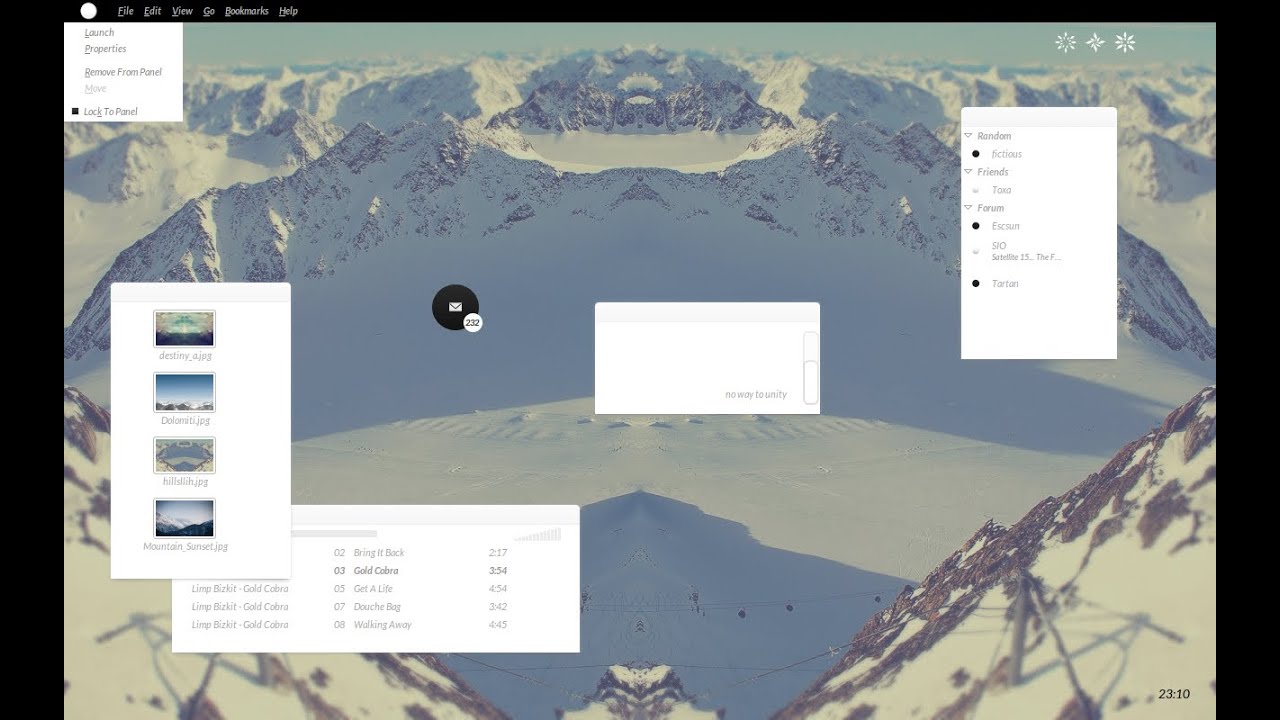1280x720 pixels.
Task: Open the Go menu
Action: click(209, 11)
